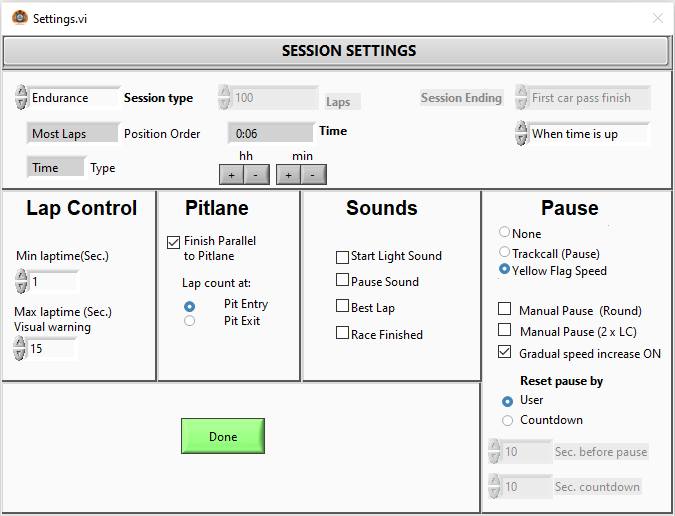Enable the Pause Sound checkbox

(343, 281)
